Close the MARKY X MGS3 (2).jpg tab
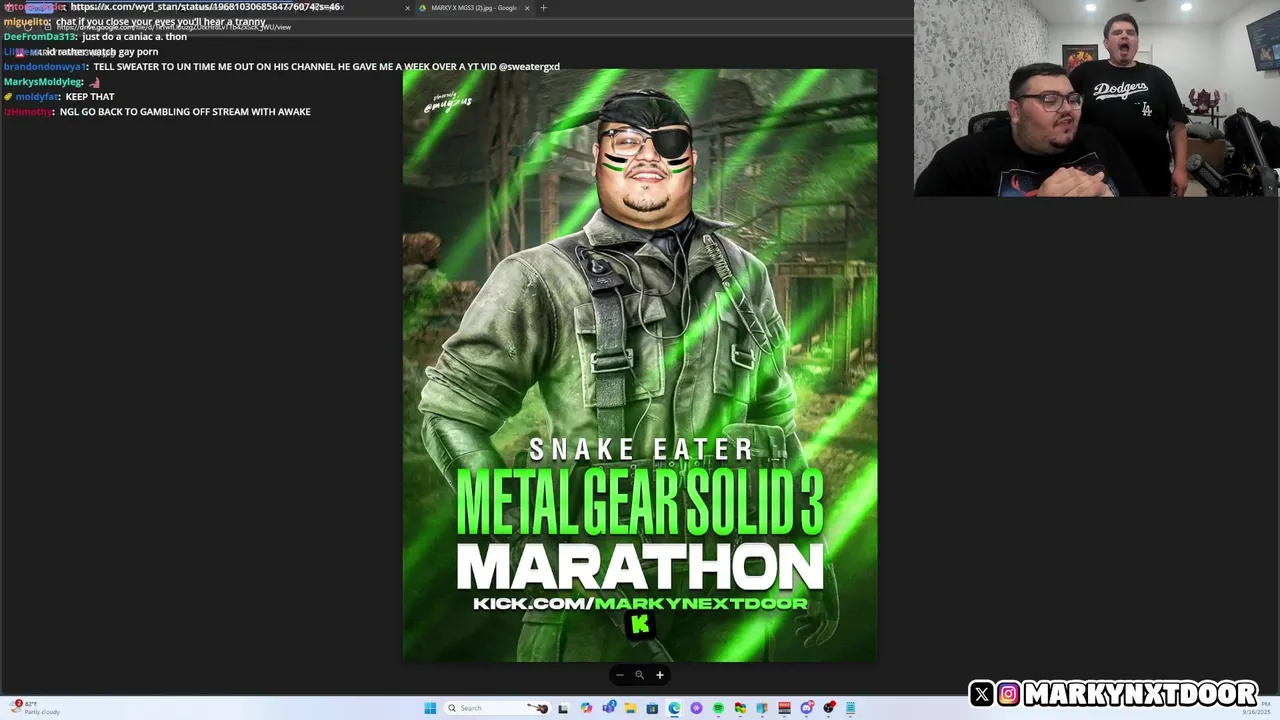Viewport: 1280px width, 720px height. (527, 8)
